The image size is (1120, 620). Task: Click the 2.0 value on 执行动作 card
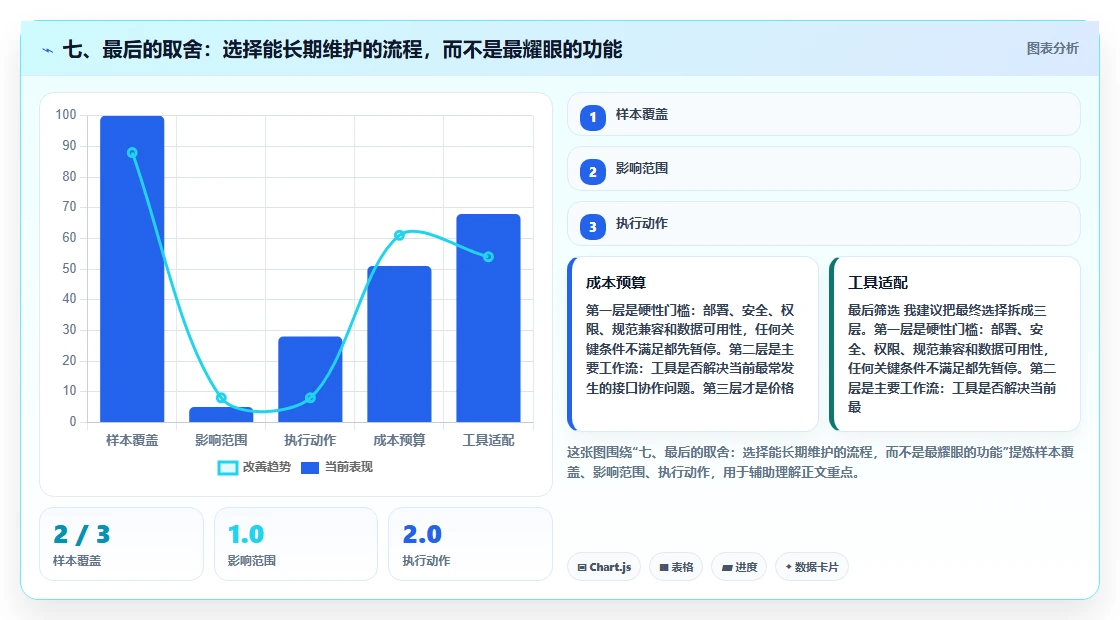[422, 534]
